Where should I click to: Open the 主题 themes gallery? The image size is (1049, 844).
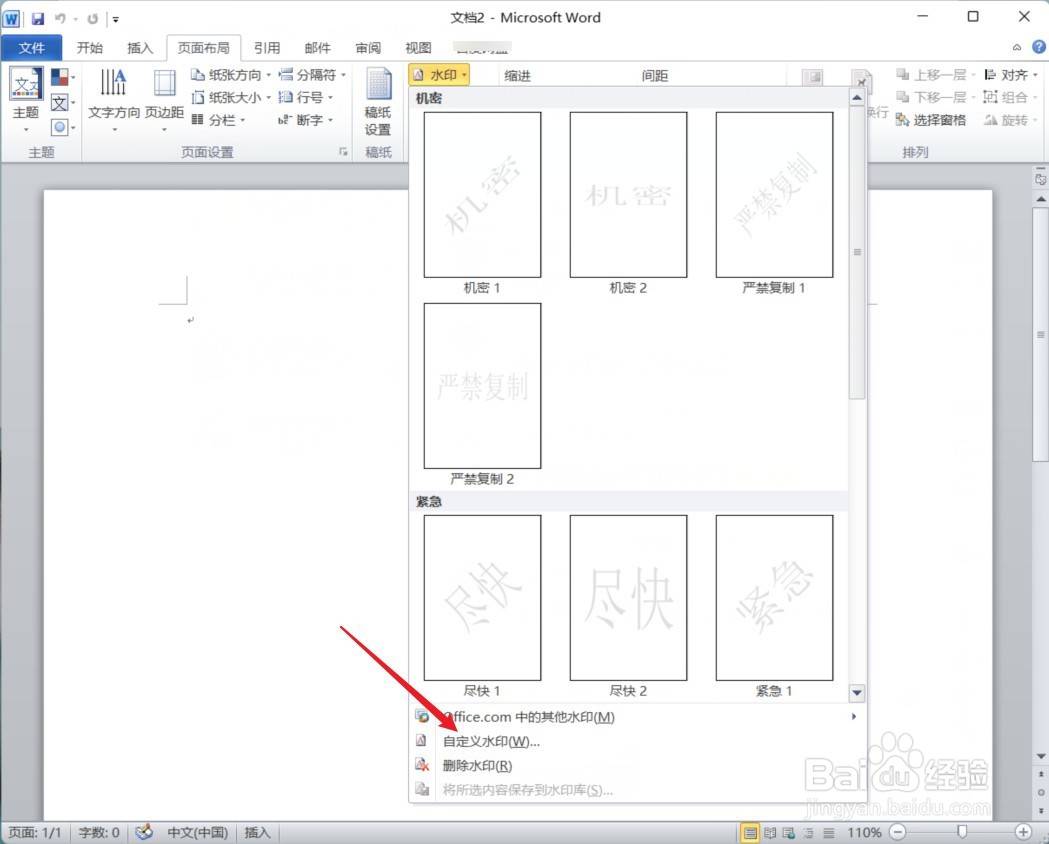coord(26,99)
